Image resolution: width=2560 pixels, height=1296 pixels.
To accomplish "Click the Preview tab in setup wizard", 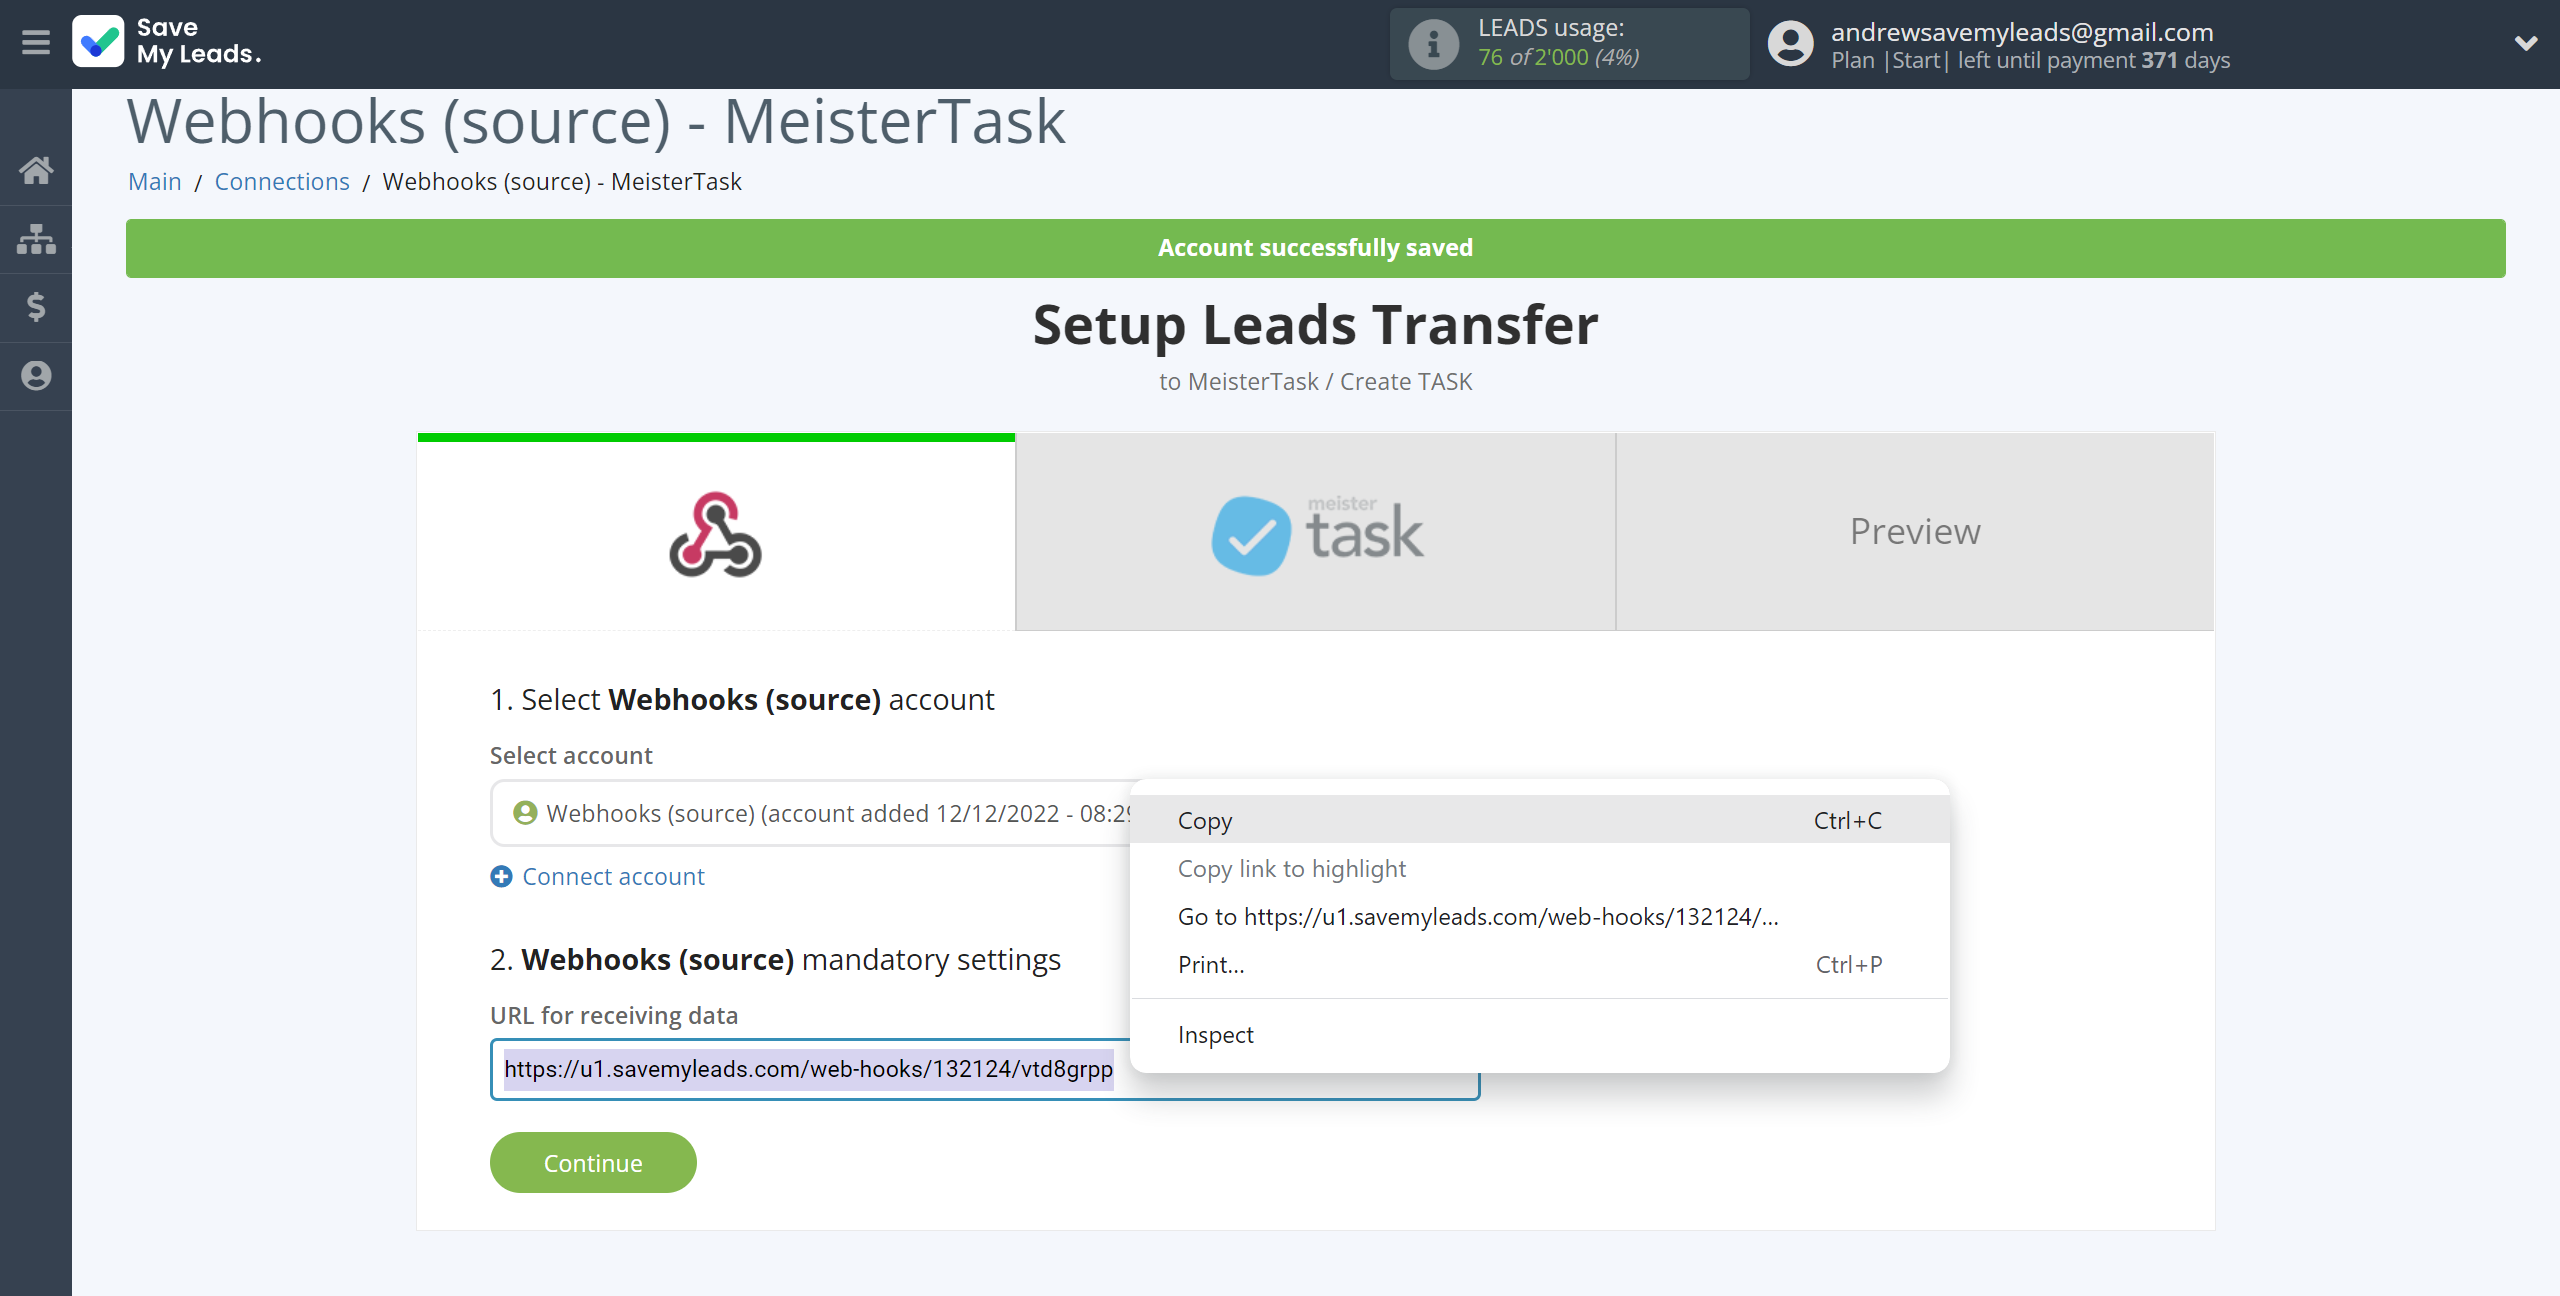I will (1915, 531).
